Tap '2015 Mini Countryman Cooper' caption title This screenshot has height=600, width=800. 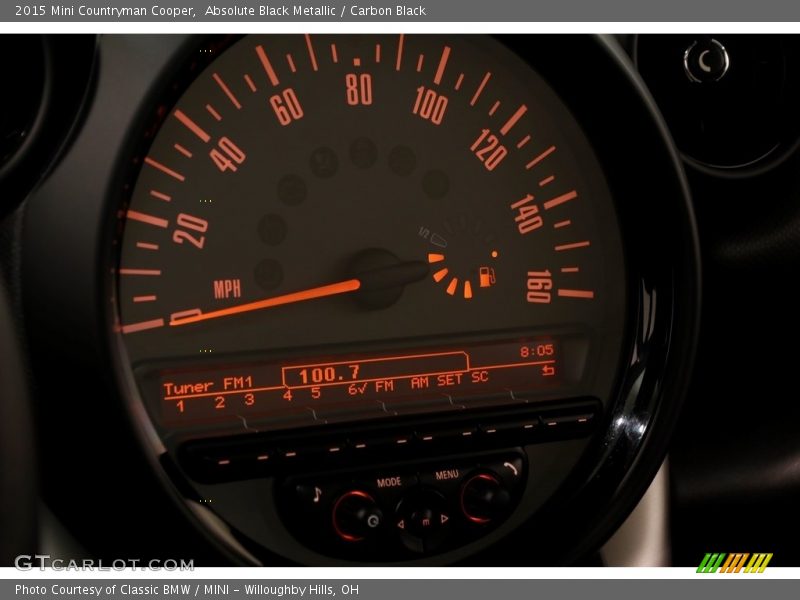[105, 11]
